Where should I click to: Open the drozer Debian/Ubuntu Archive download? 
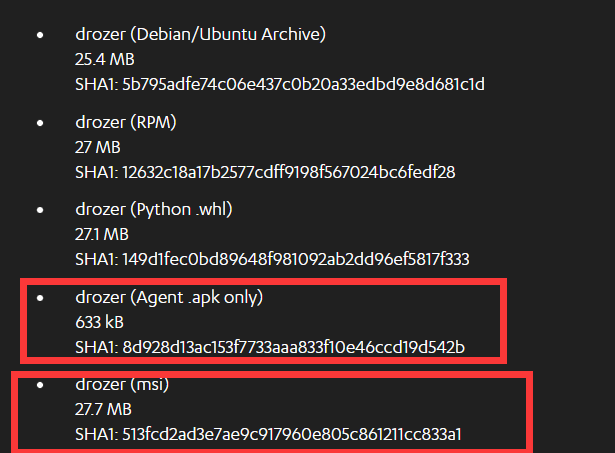coord(200,35)
